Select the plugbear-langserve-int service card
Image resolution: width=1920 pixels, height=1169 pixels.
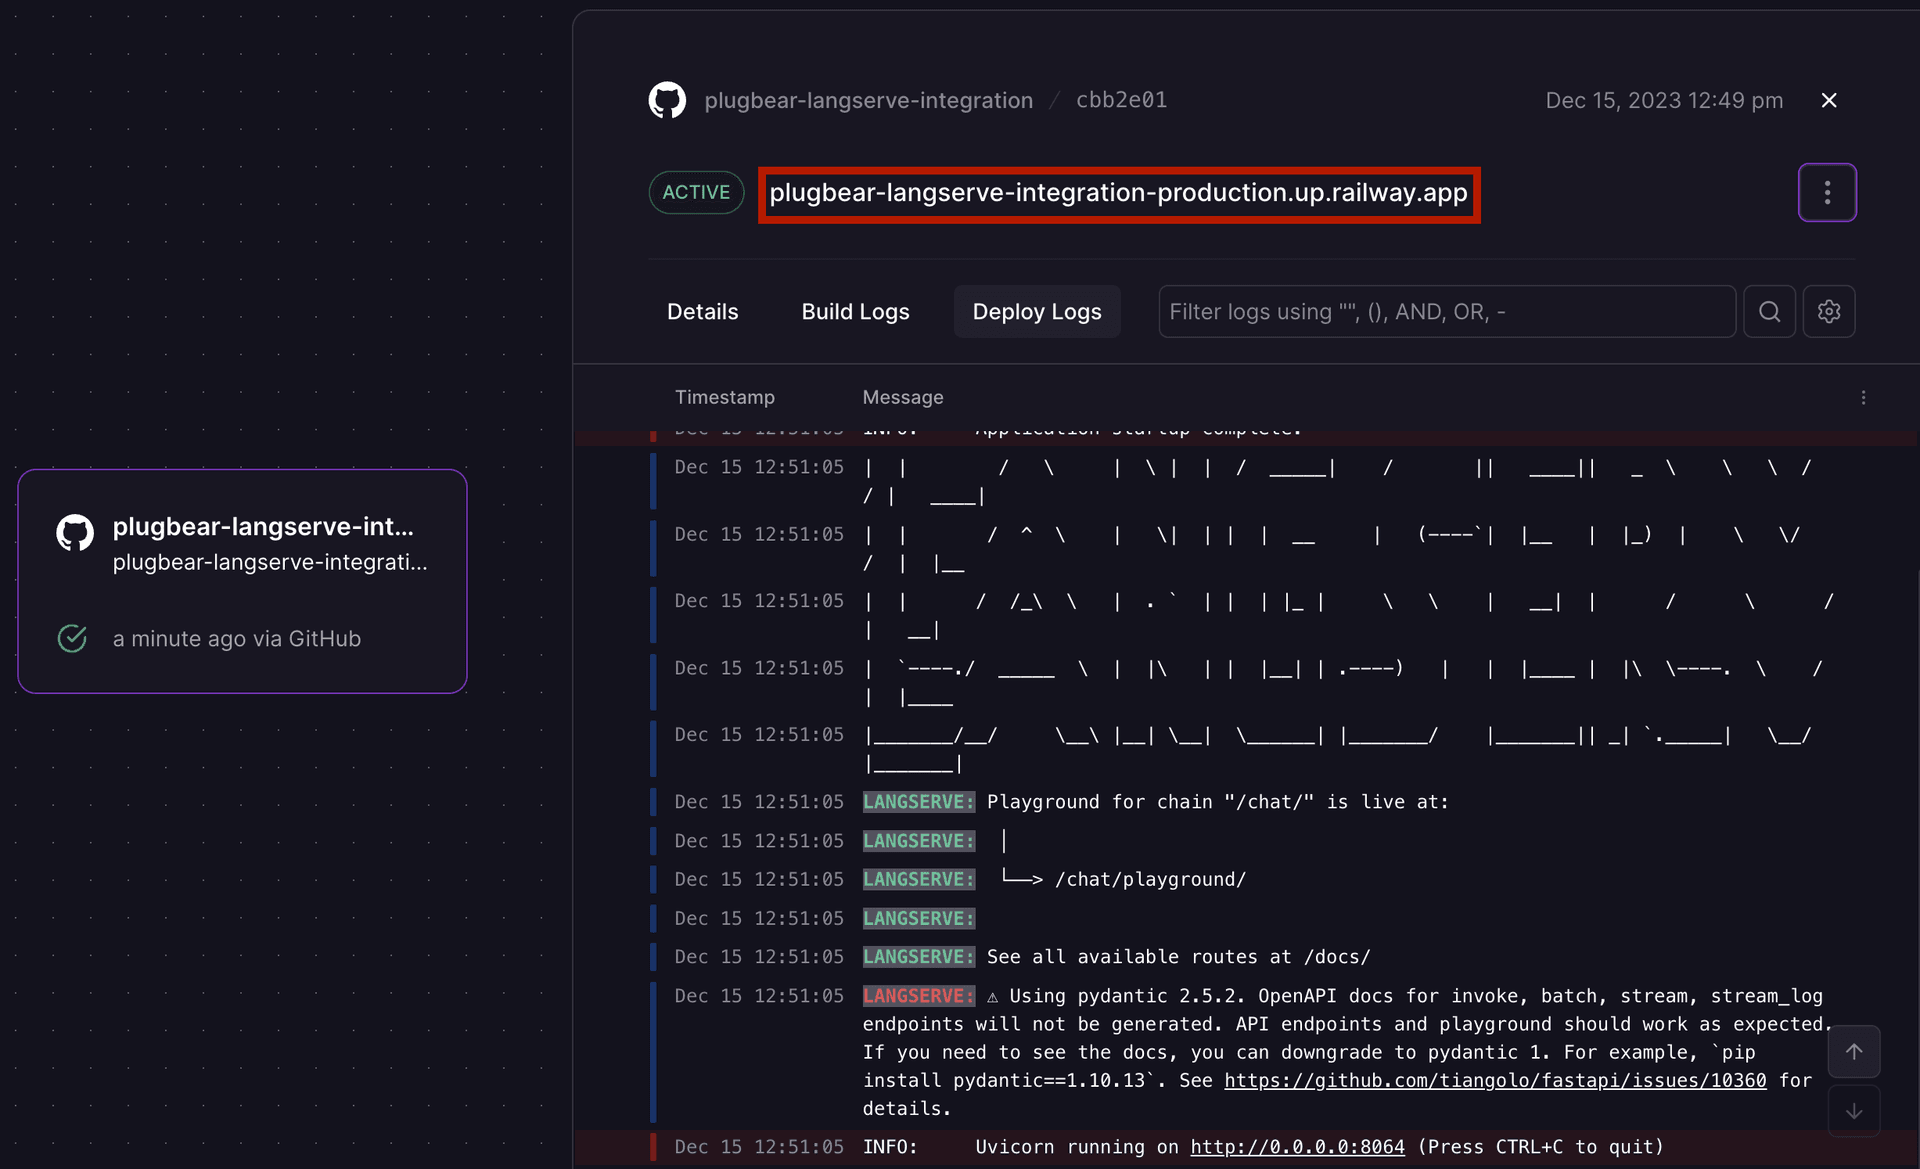[243, 581]
